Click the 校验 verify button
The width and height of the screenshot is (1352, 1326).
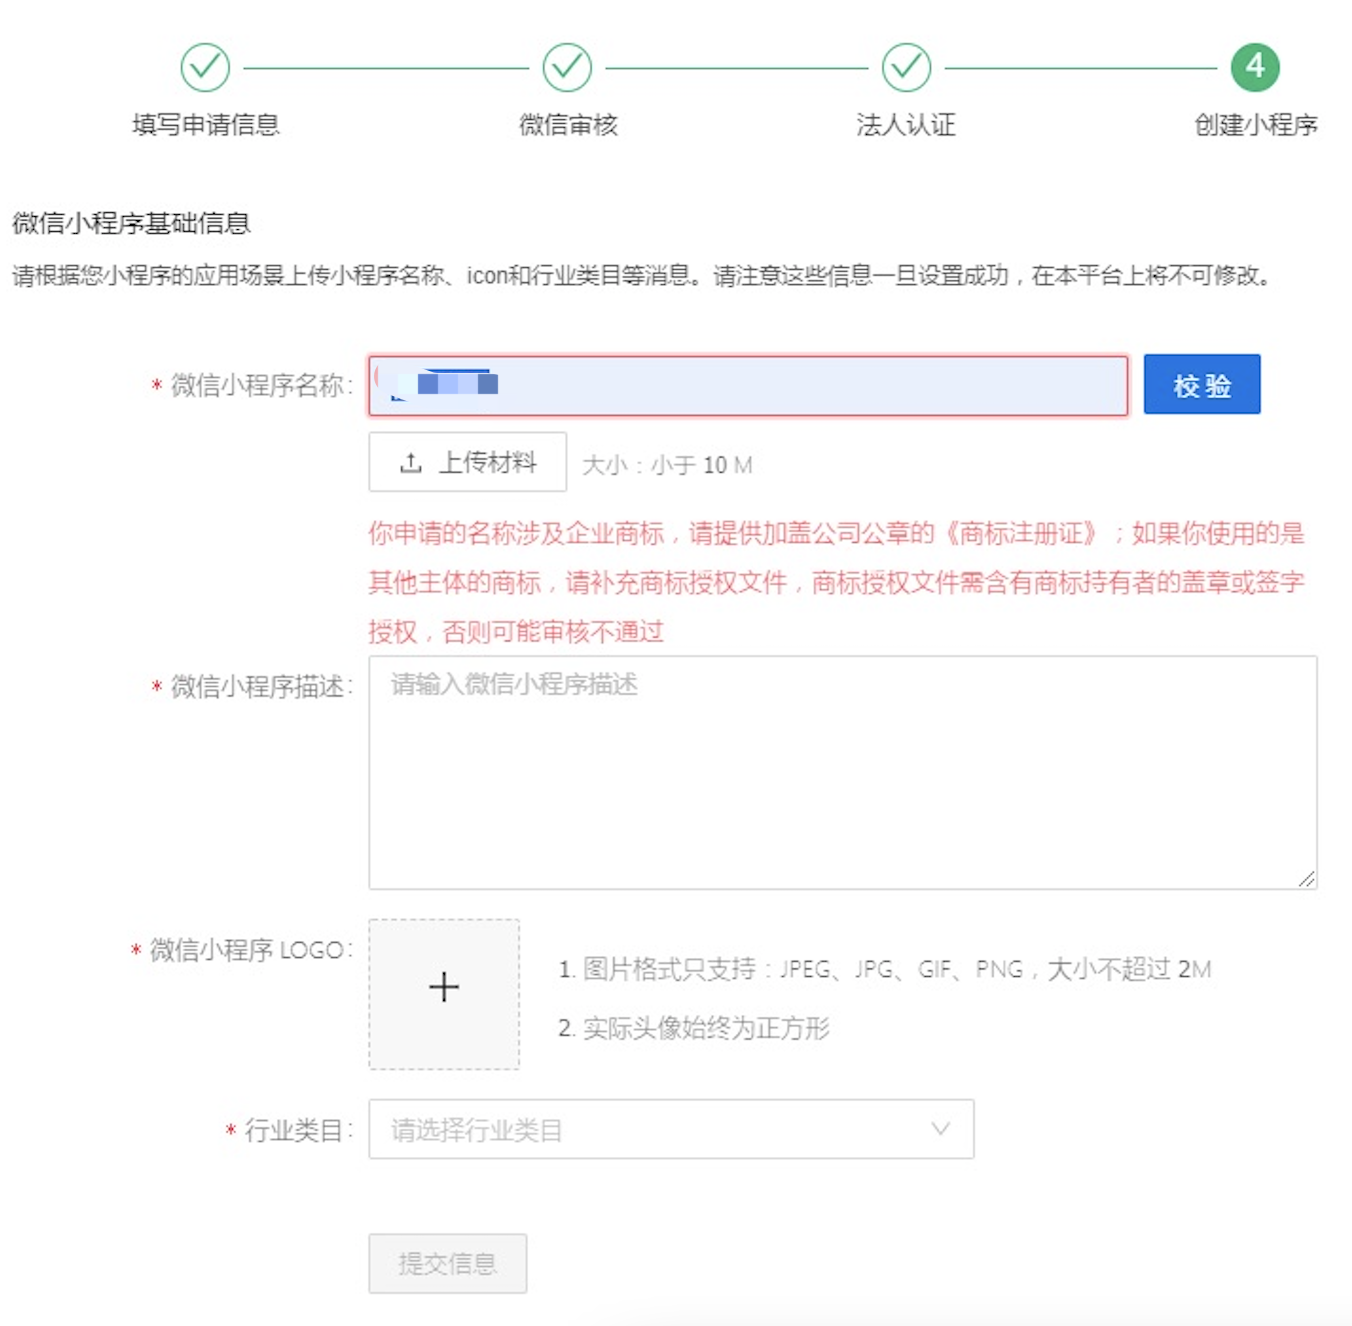[1202, 384]
